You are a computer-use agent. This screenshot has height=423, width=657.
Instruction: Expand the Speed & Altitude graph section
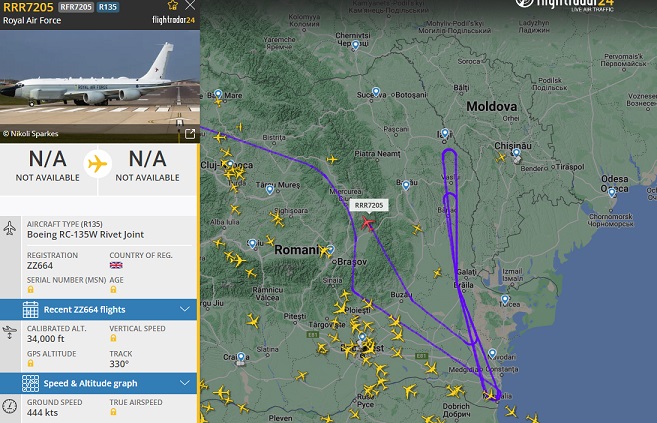pyautogui.click(x=98, y=383)
